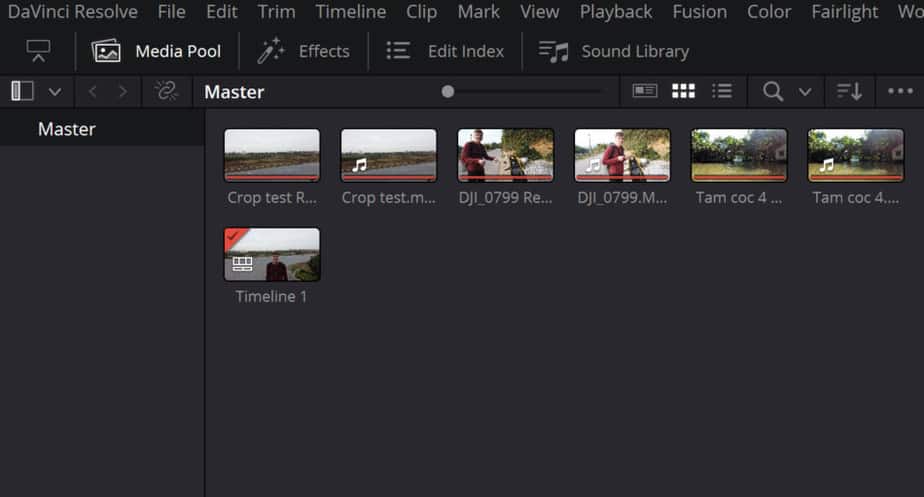Open the three-dot options menu
924x497 pixels.
click(900, 91)
